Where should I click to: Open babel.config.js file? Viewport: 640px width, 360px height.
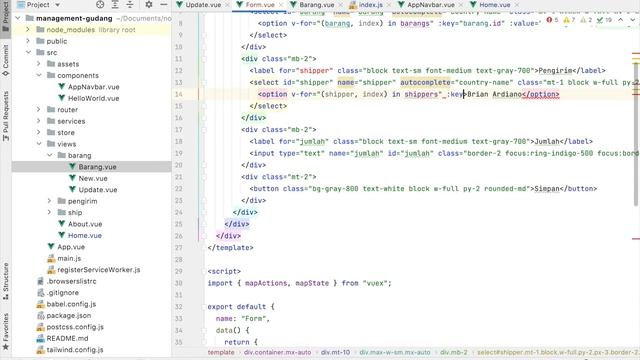click(x=71, y=304)
